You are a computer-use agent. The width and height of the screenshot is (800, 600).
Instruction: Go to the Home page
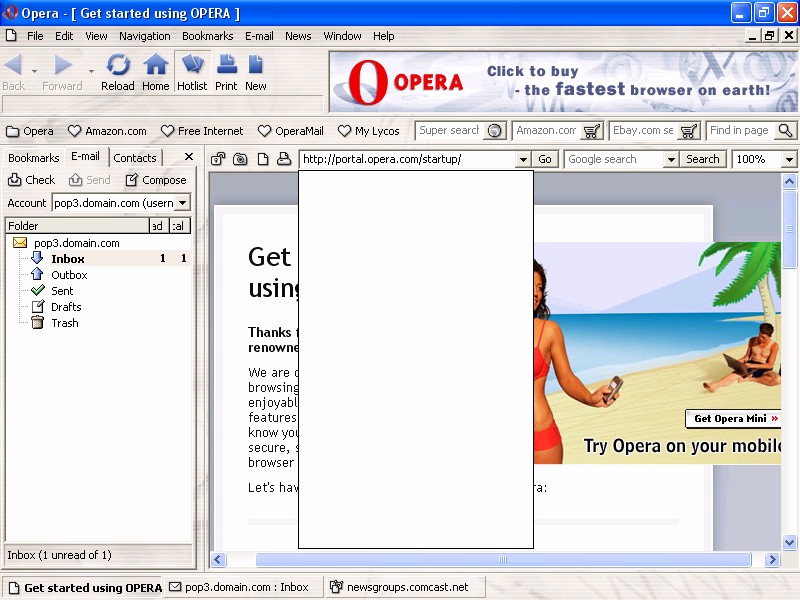tap(155, 72)
